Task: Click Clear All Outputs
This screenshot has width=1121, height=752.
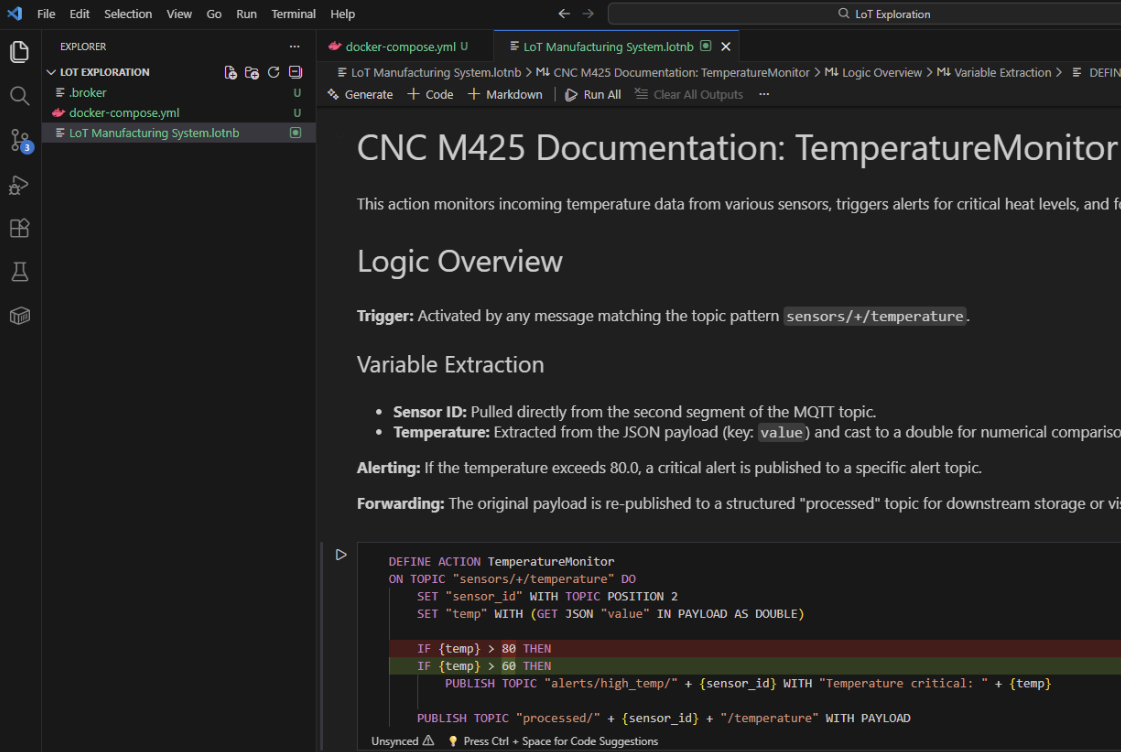Action: pos(689,94)
